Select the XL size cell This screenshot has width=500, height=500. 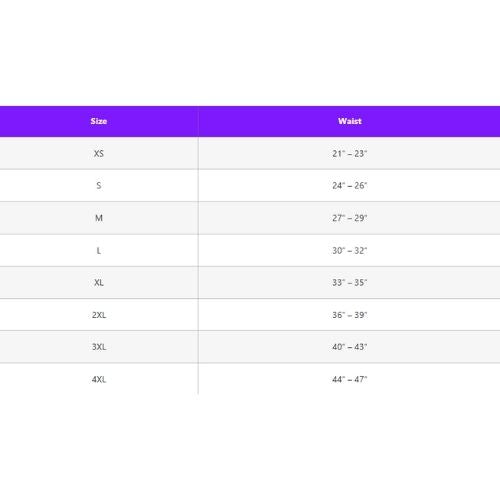(99, 283)
